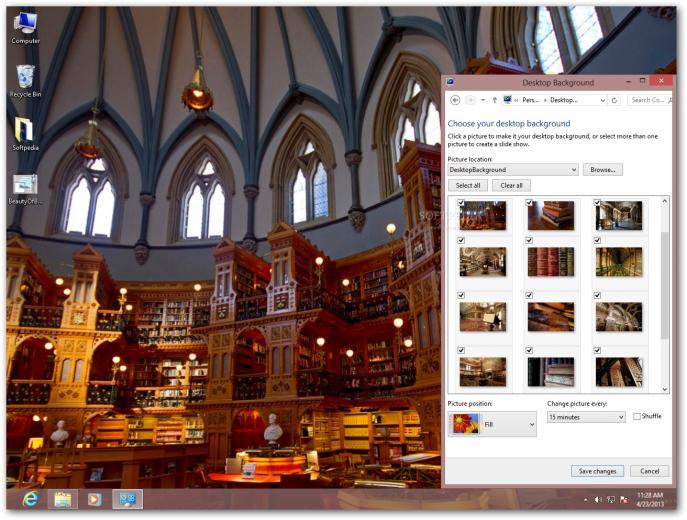This screenshot has width=687, height=520.
Task: Select the Recycle Bin icon
Action: pyautogui.click(x=25, y=81)
